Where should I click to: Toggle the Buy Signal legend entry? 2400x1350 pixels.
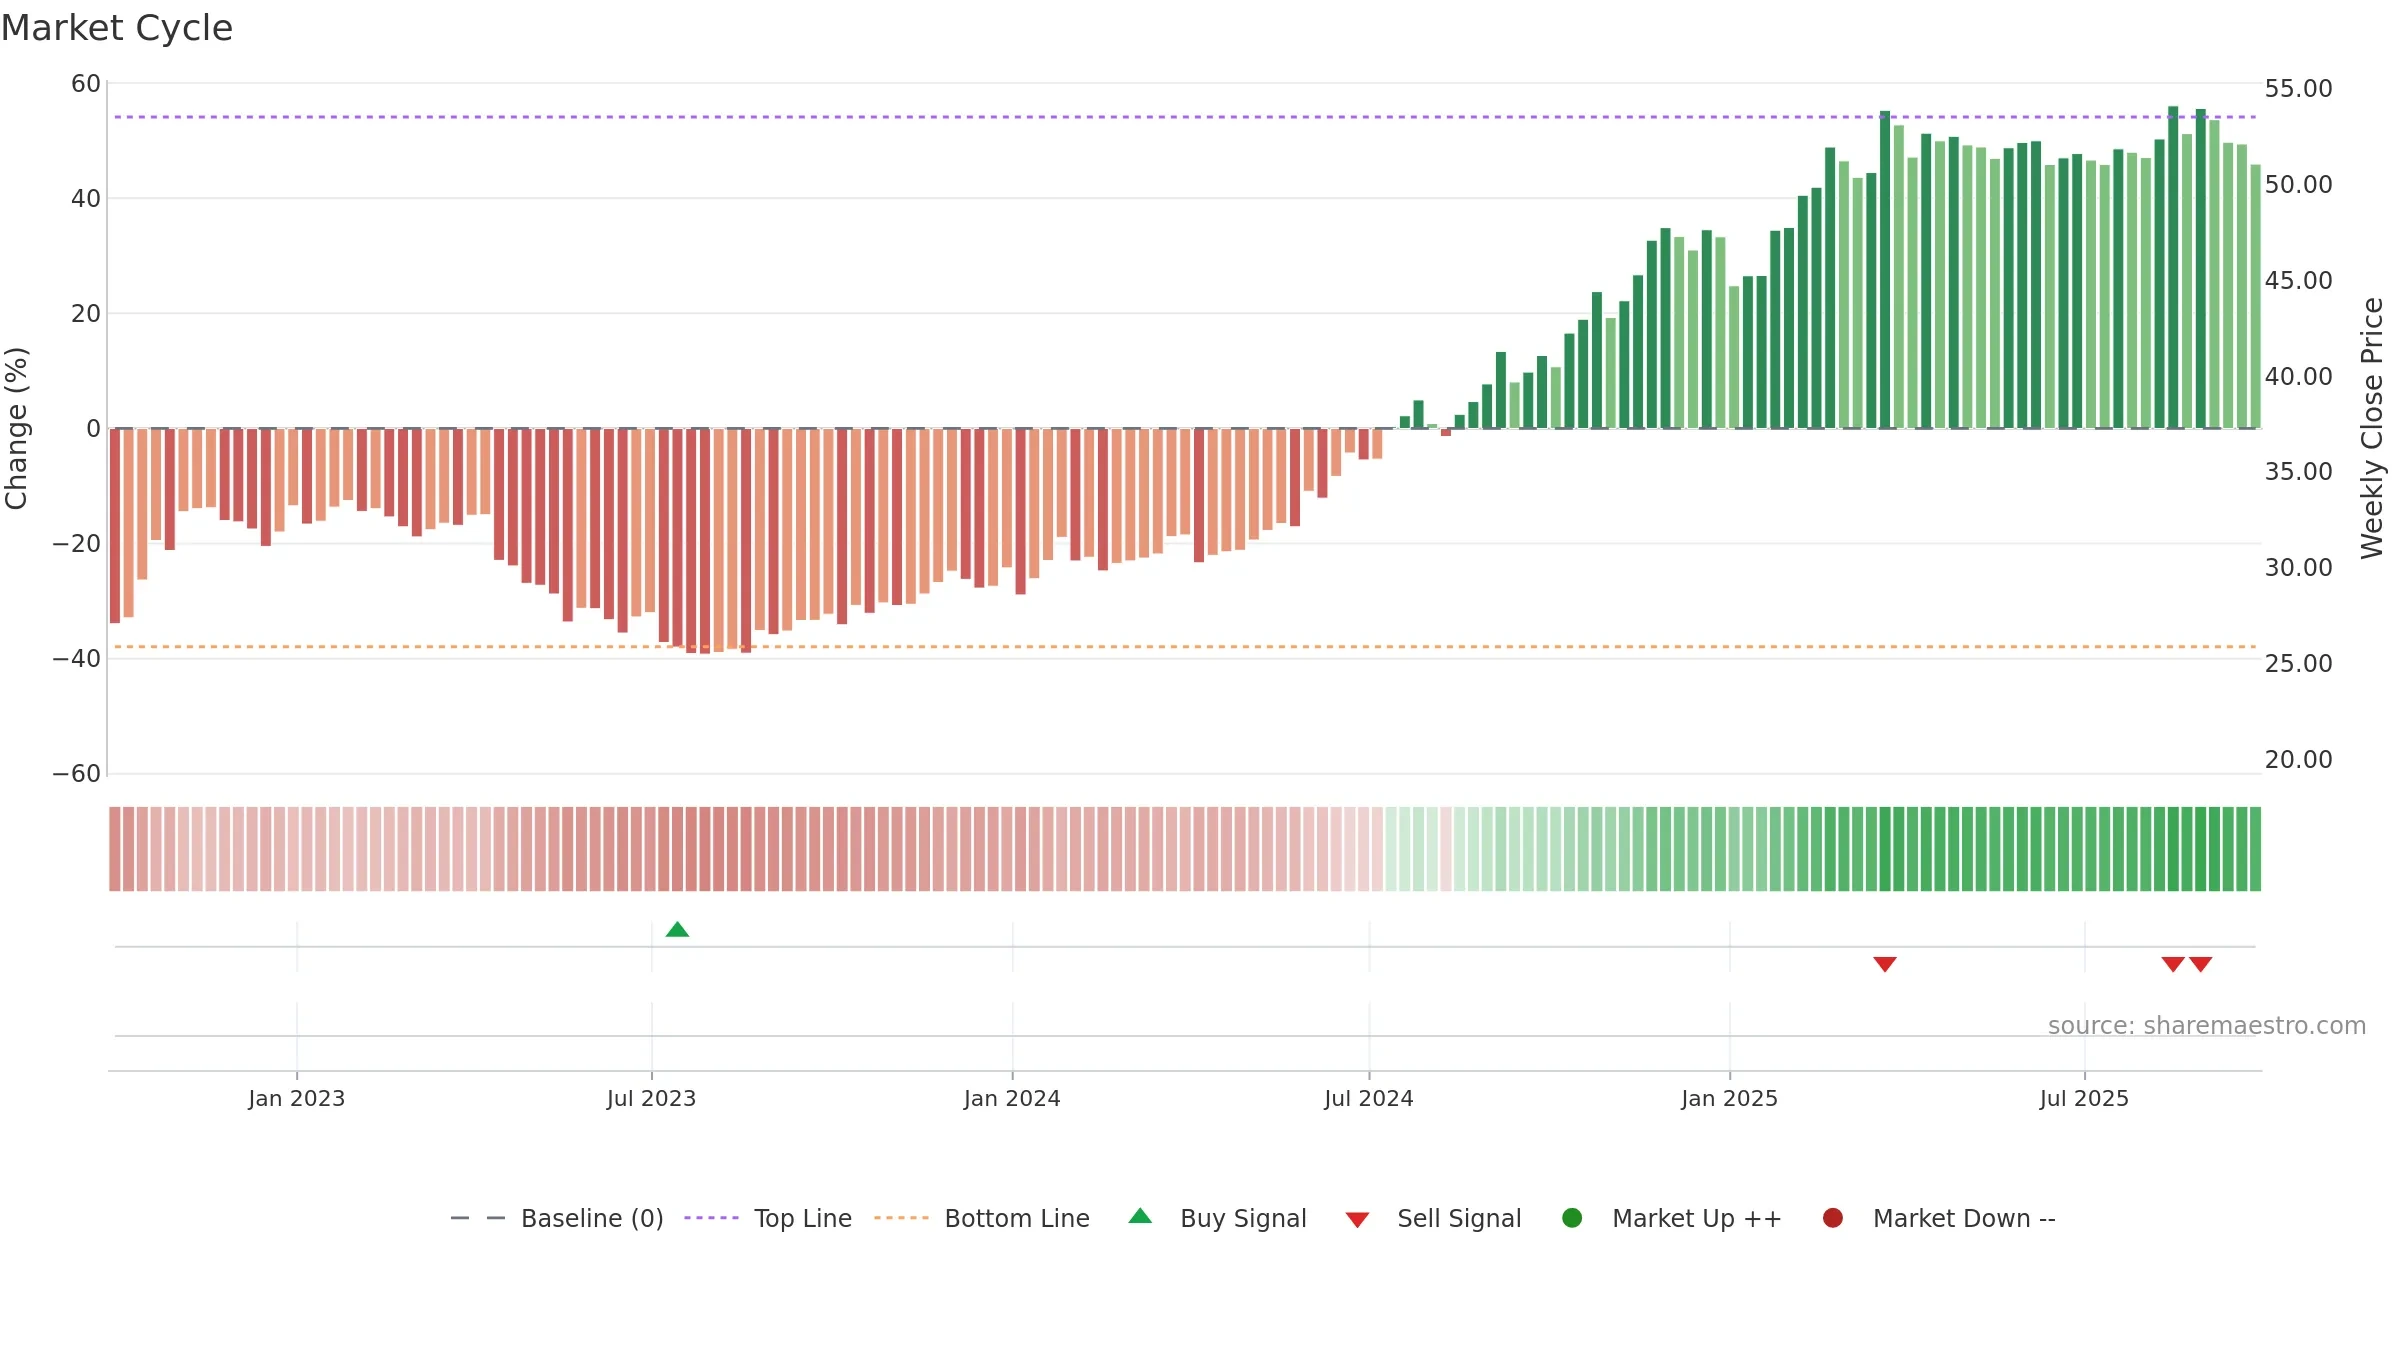point(1217,1218)
